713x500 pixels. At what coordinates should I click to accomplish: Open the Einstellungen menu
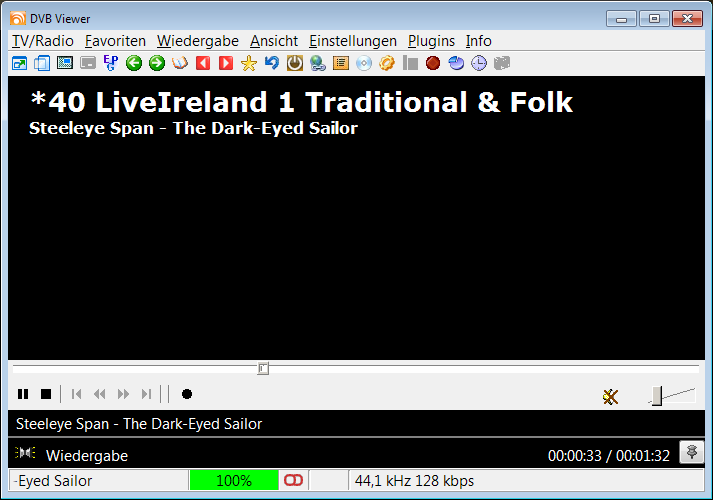point(353,41)
